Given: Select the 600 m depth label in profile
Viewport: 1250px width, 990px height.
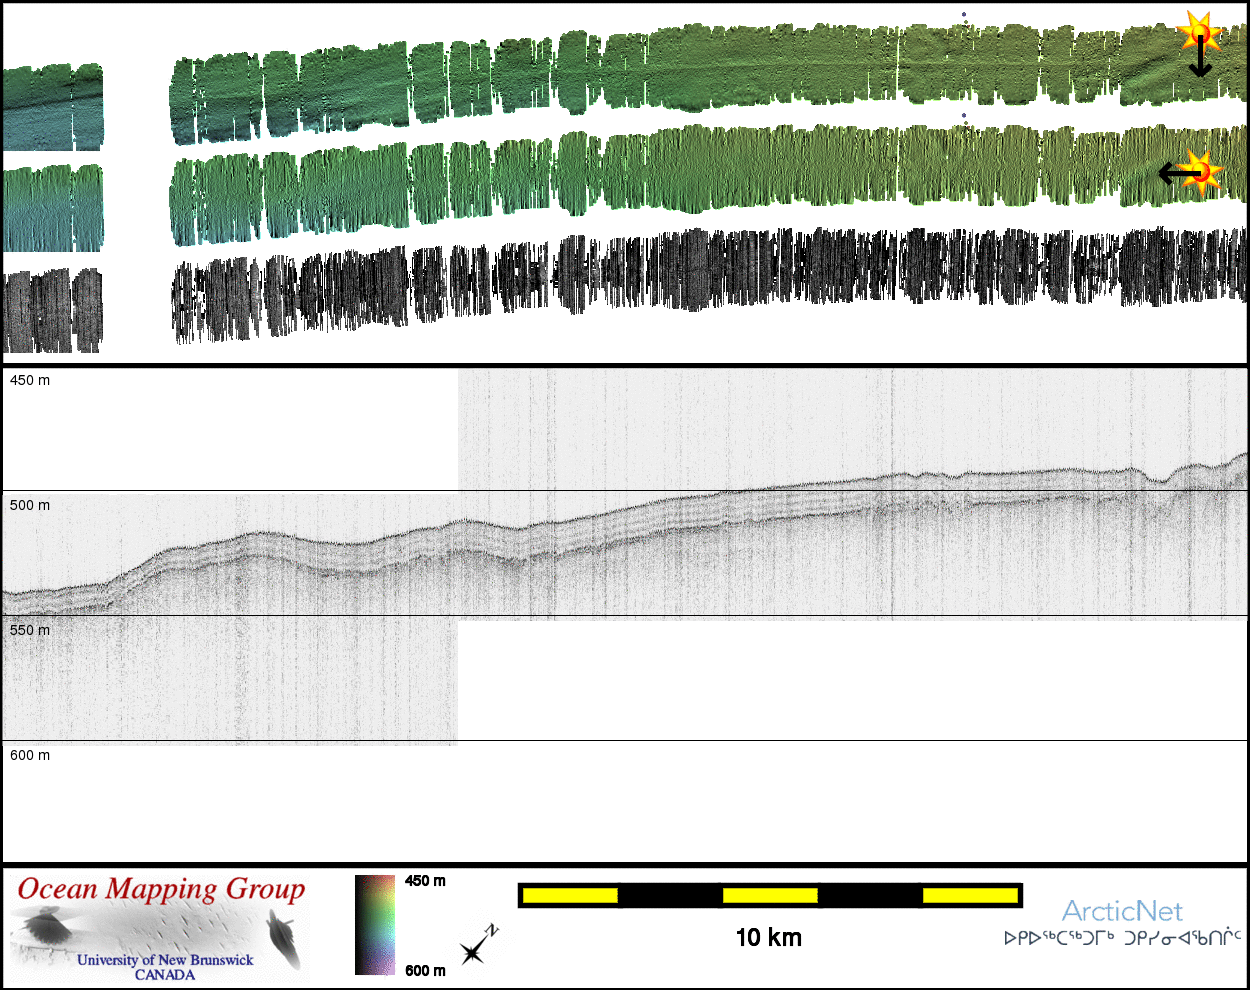Looking at the screenshot, I should click(x=30, y=756).
